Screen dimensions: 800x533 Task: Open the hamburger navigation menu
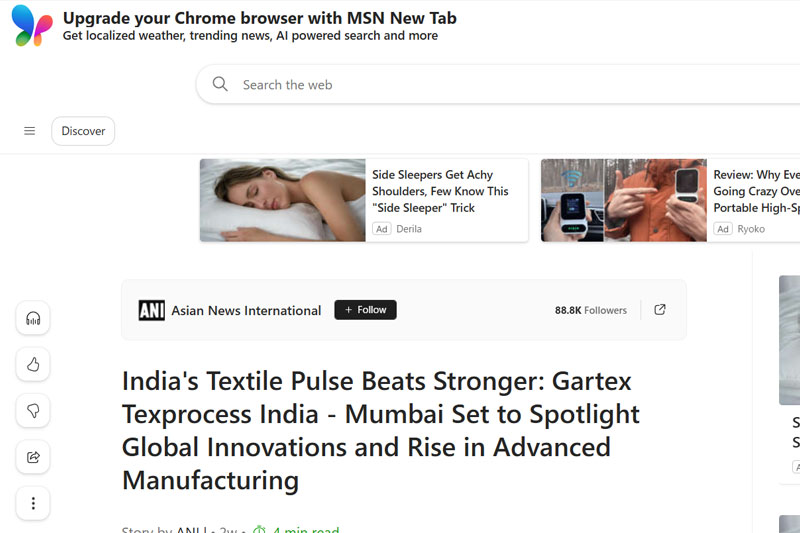[x=30, y=131]
